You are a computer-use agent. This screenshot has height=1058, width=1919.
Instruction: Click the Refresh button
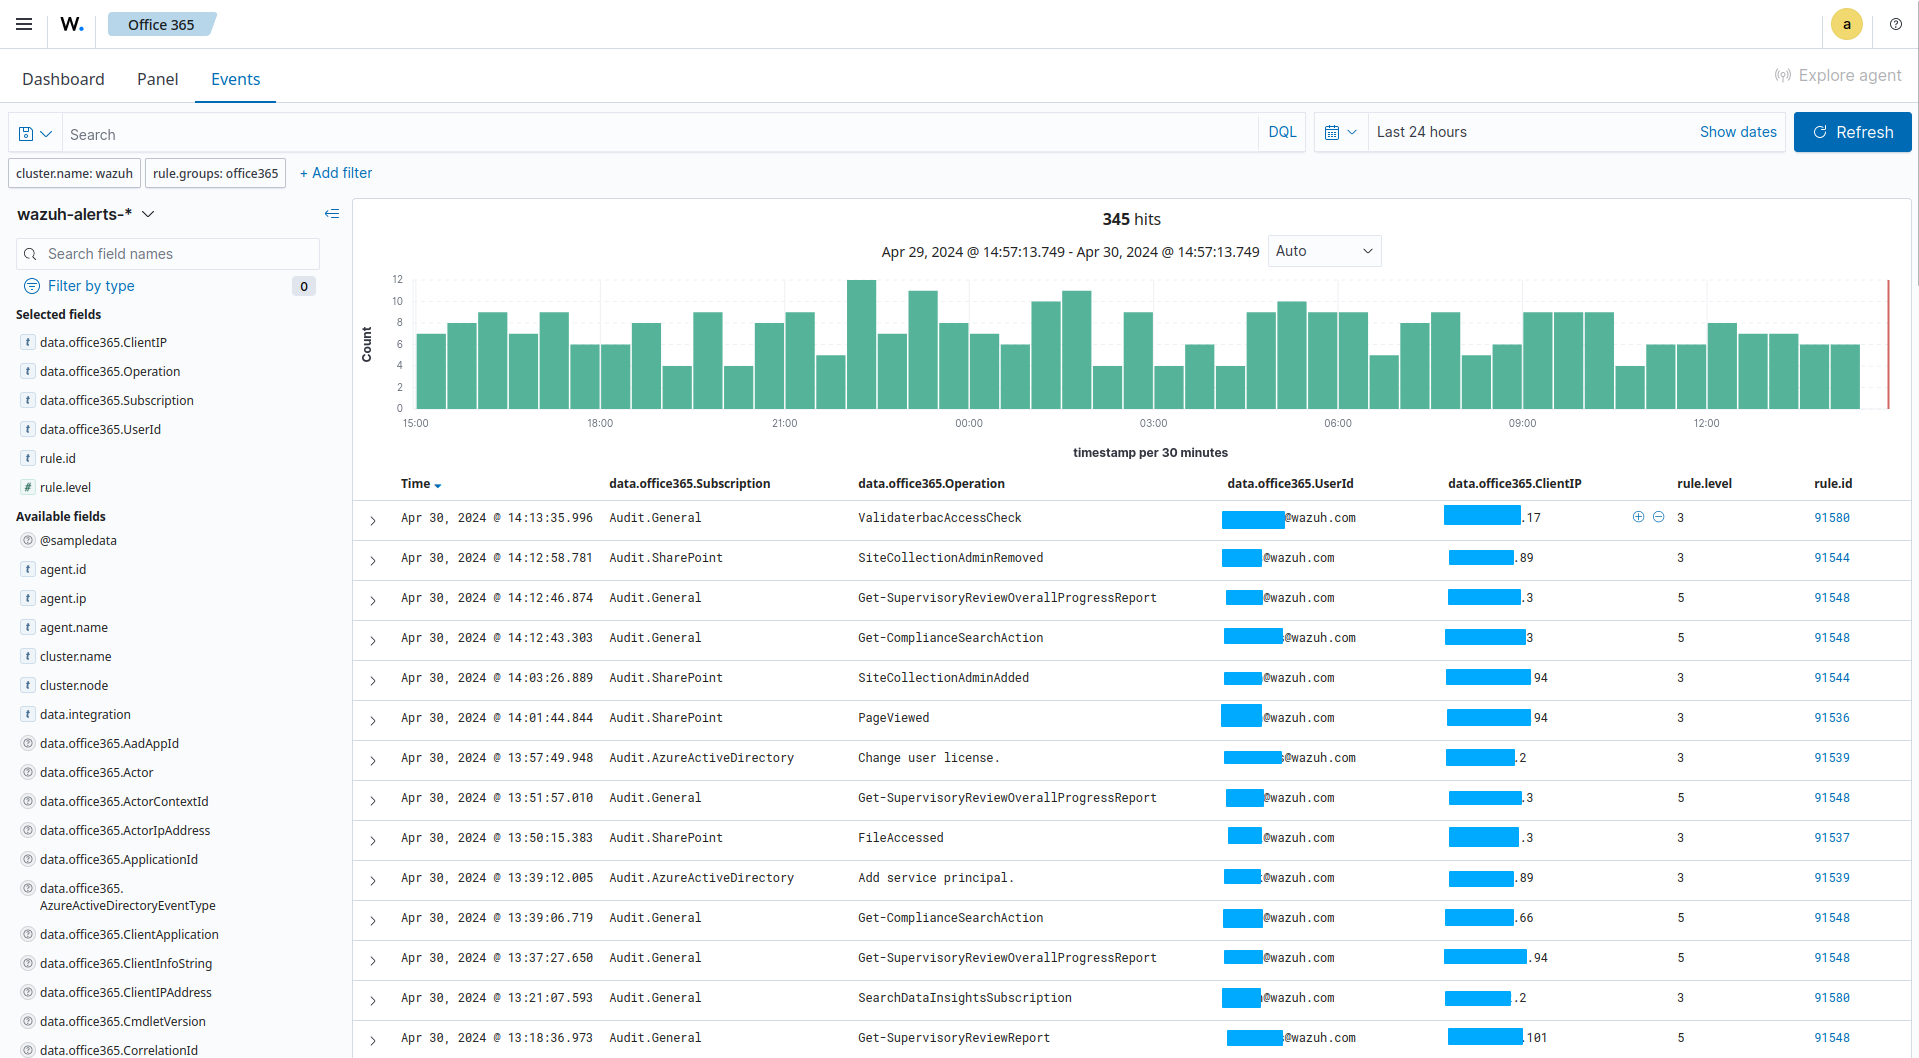[1851, 131]
